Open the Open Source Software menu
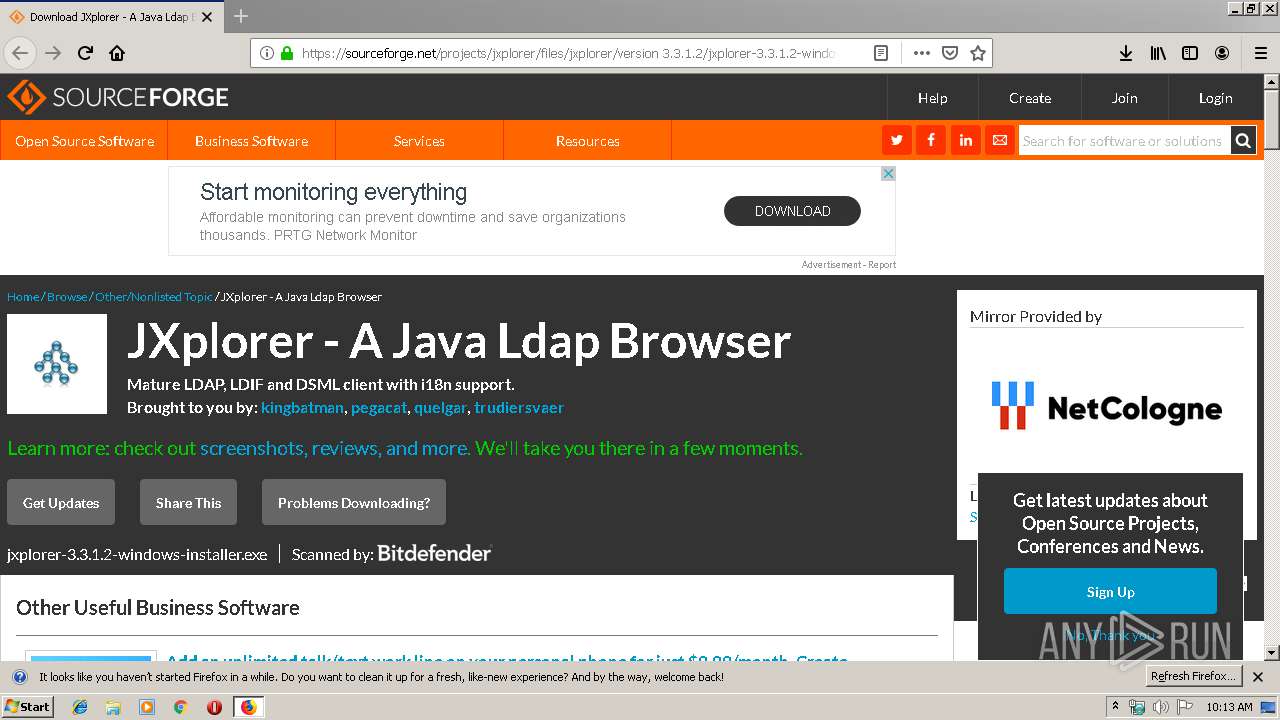This screenshot has width=1280, height=720. [84, 141]
